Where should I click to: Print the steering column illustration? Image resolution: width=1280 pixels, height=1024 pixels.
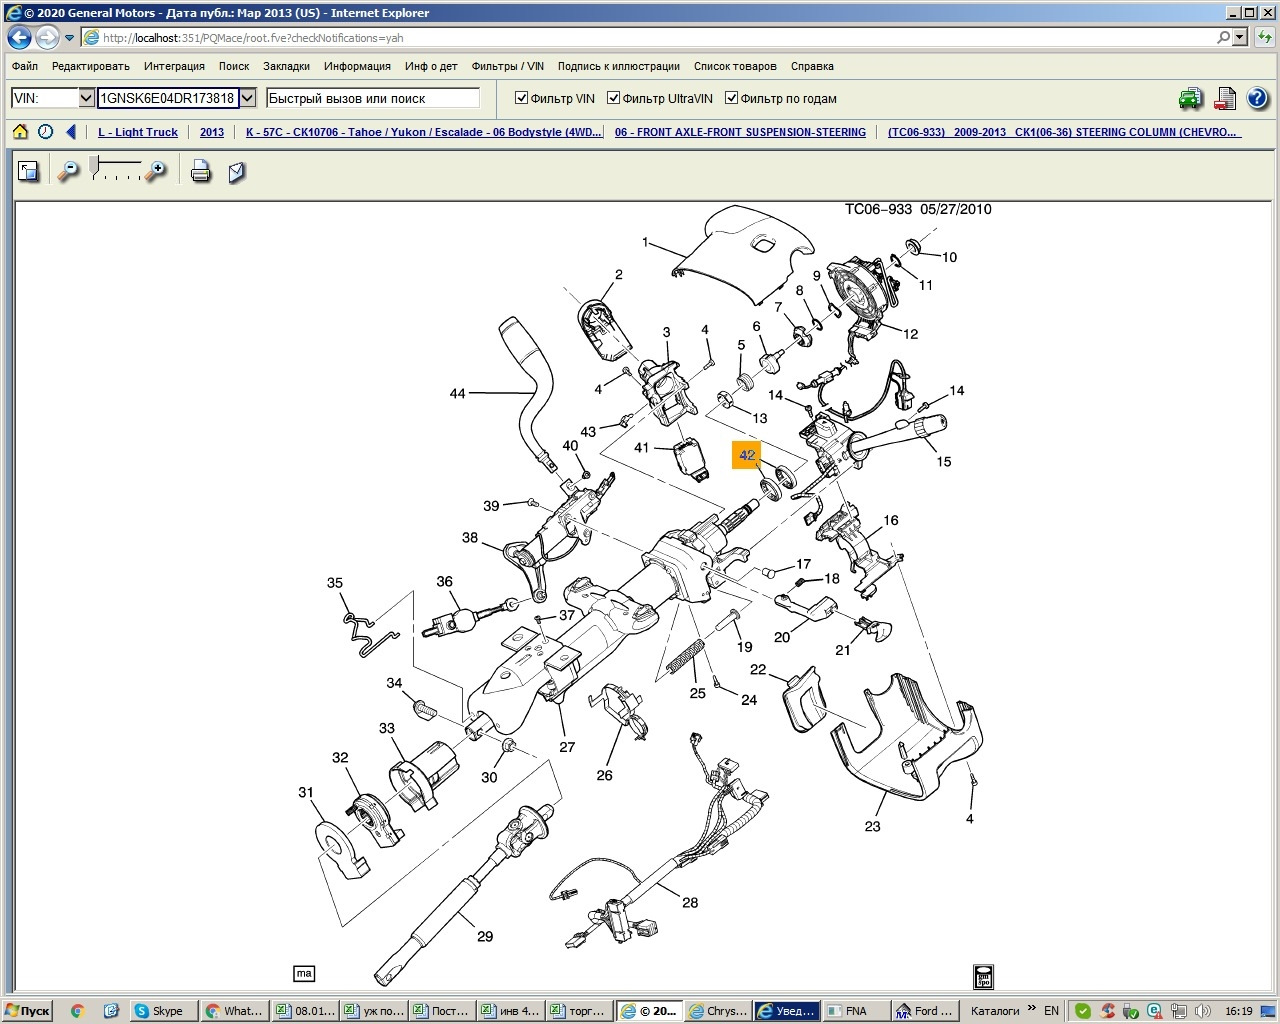pos(201,171)
